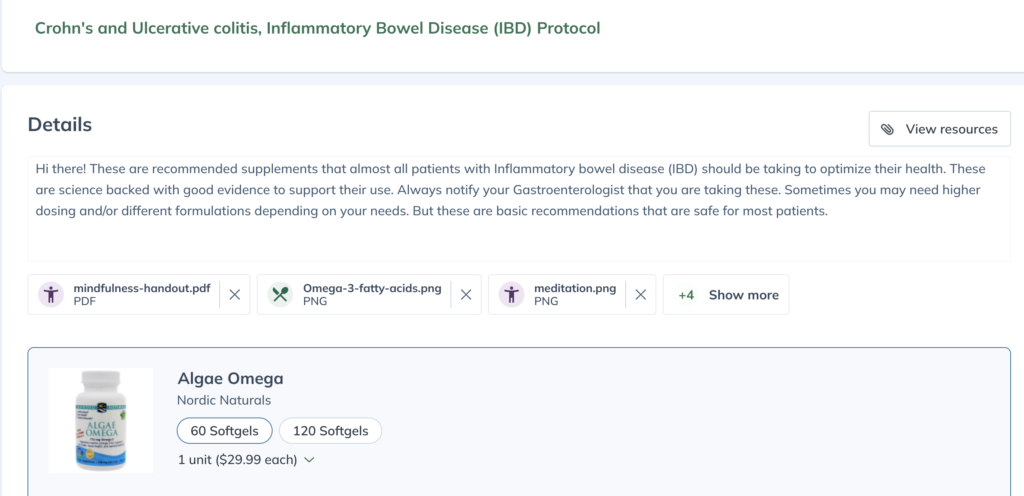Click the Algae Omega product title
The image size is (1024, 496).
[x=230, y=378]
